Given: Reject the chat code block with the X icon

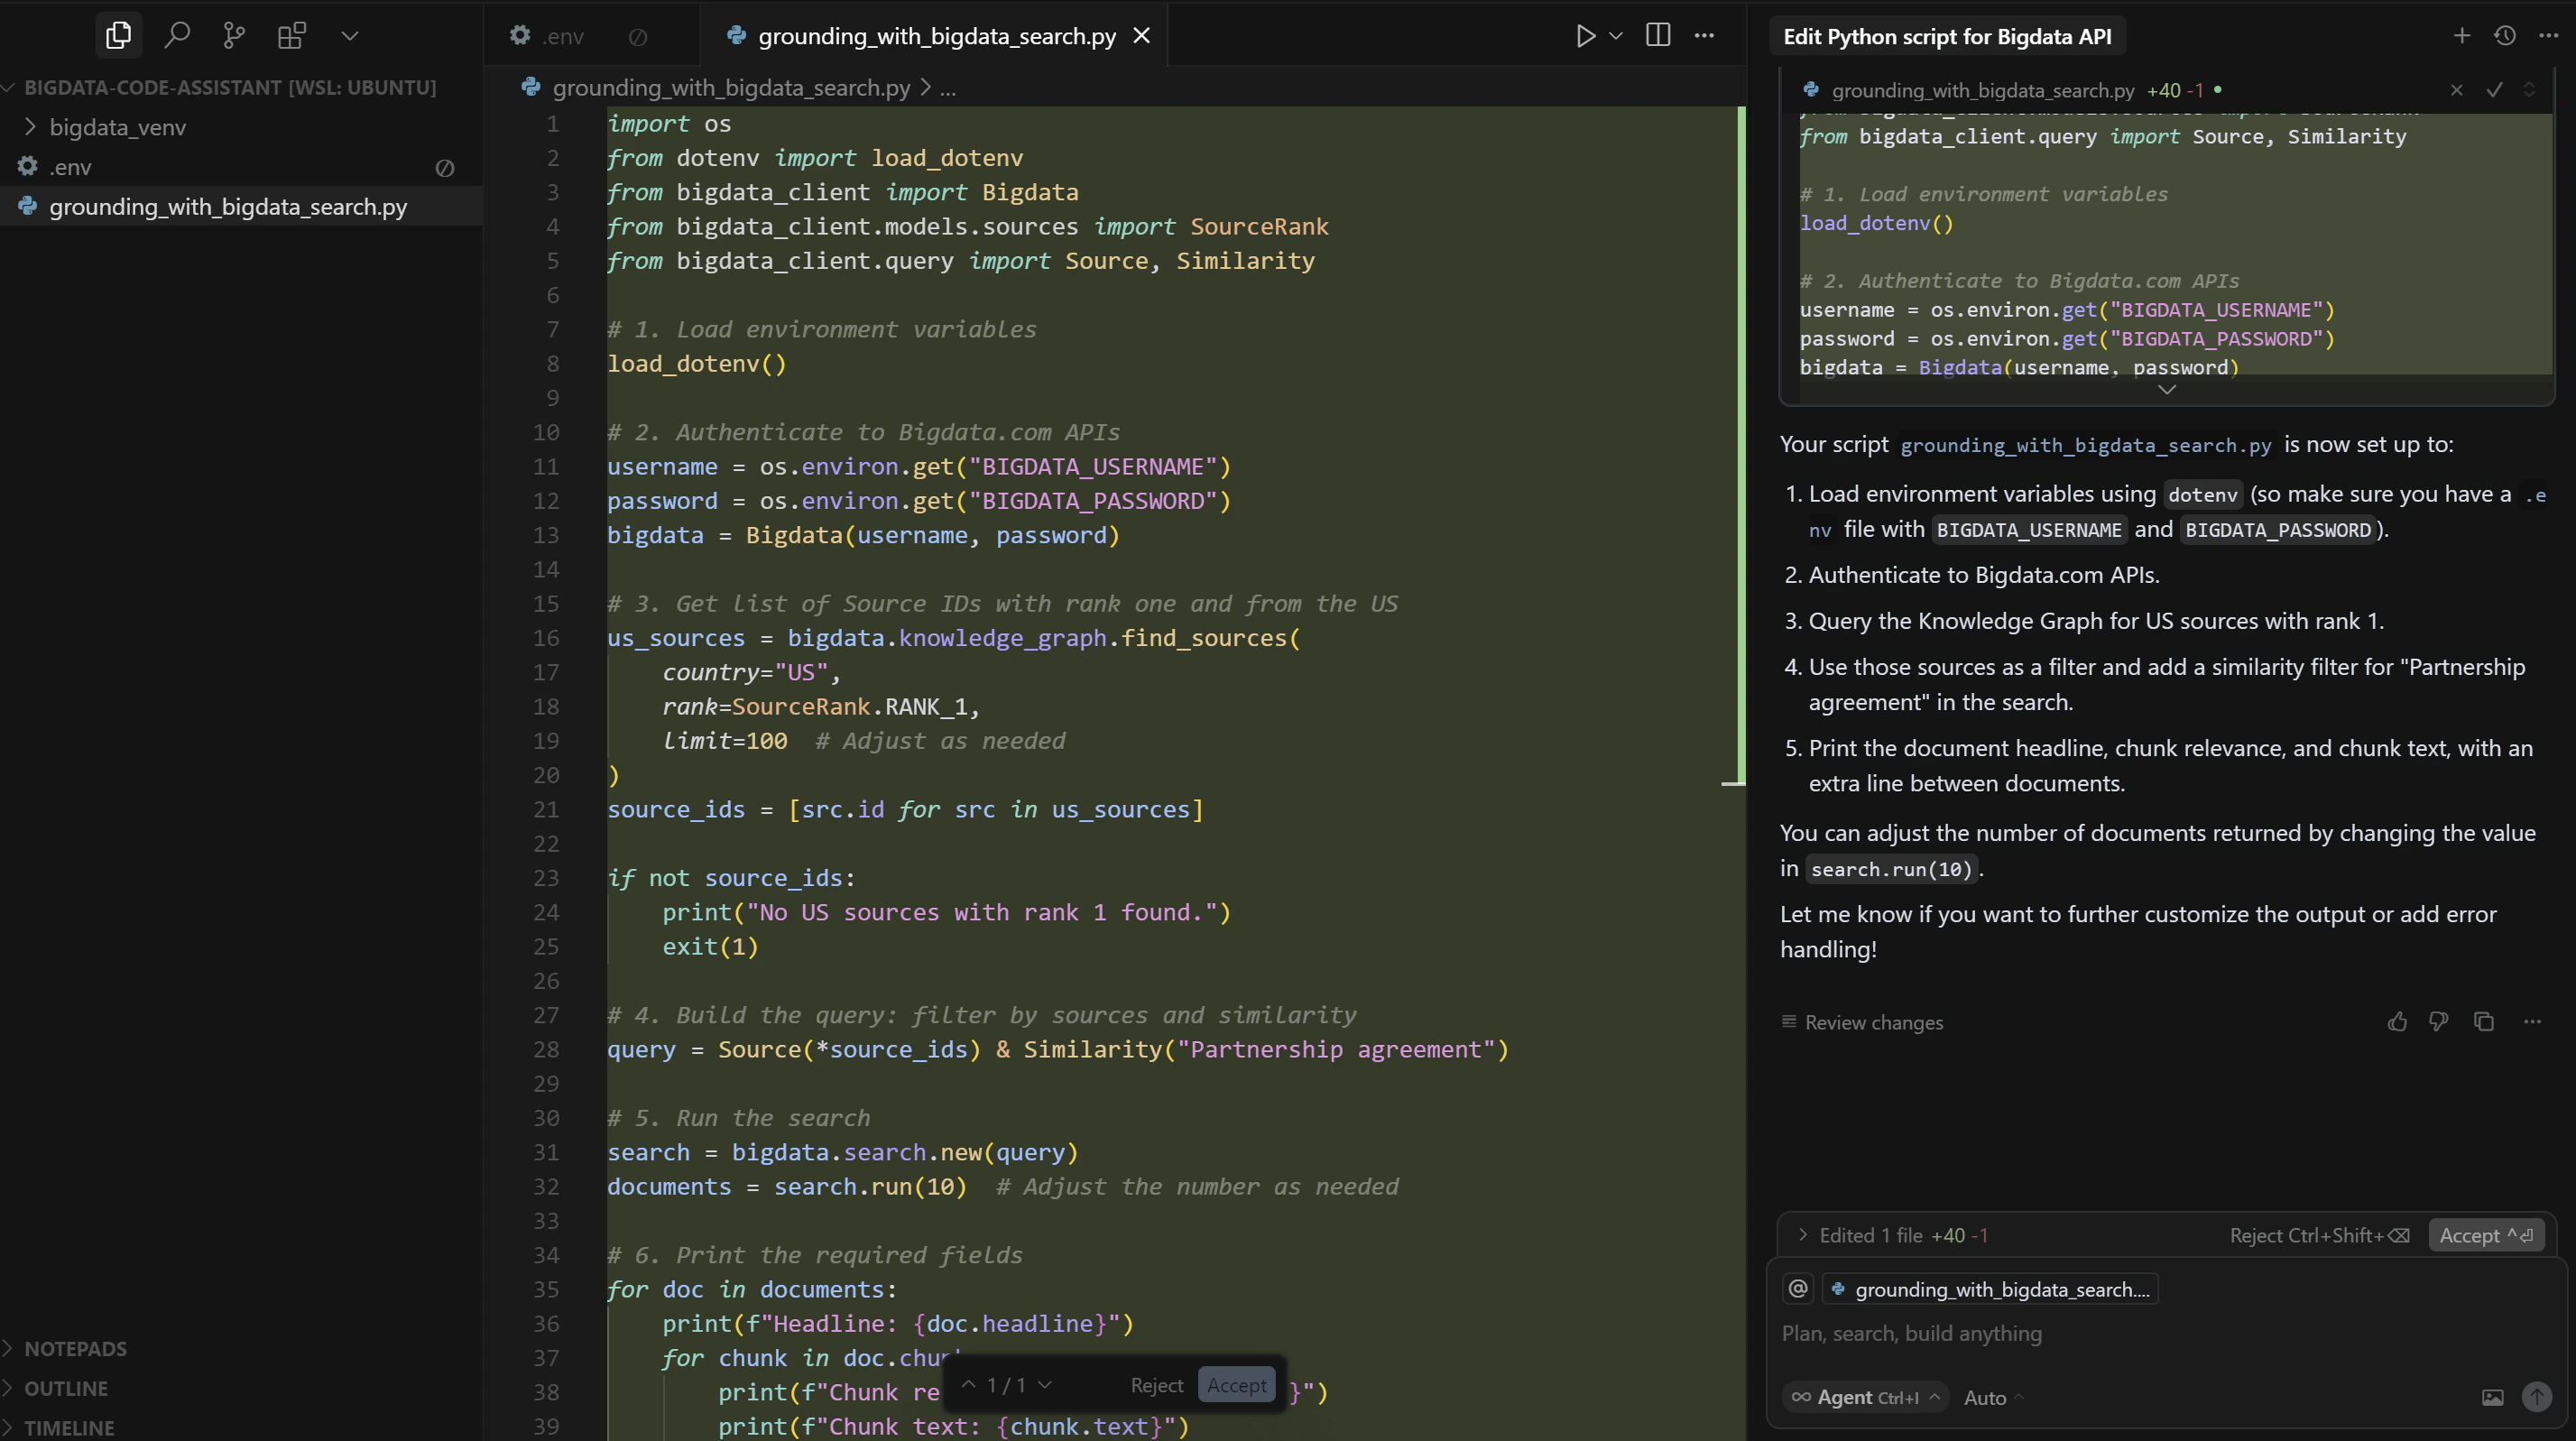Looking at the screenshot, I should point(2456,90).
